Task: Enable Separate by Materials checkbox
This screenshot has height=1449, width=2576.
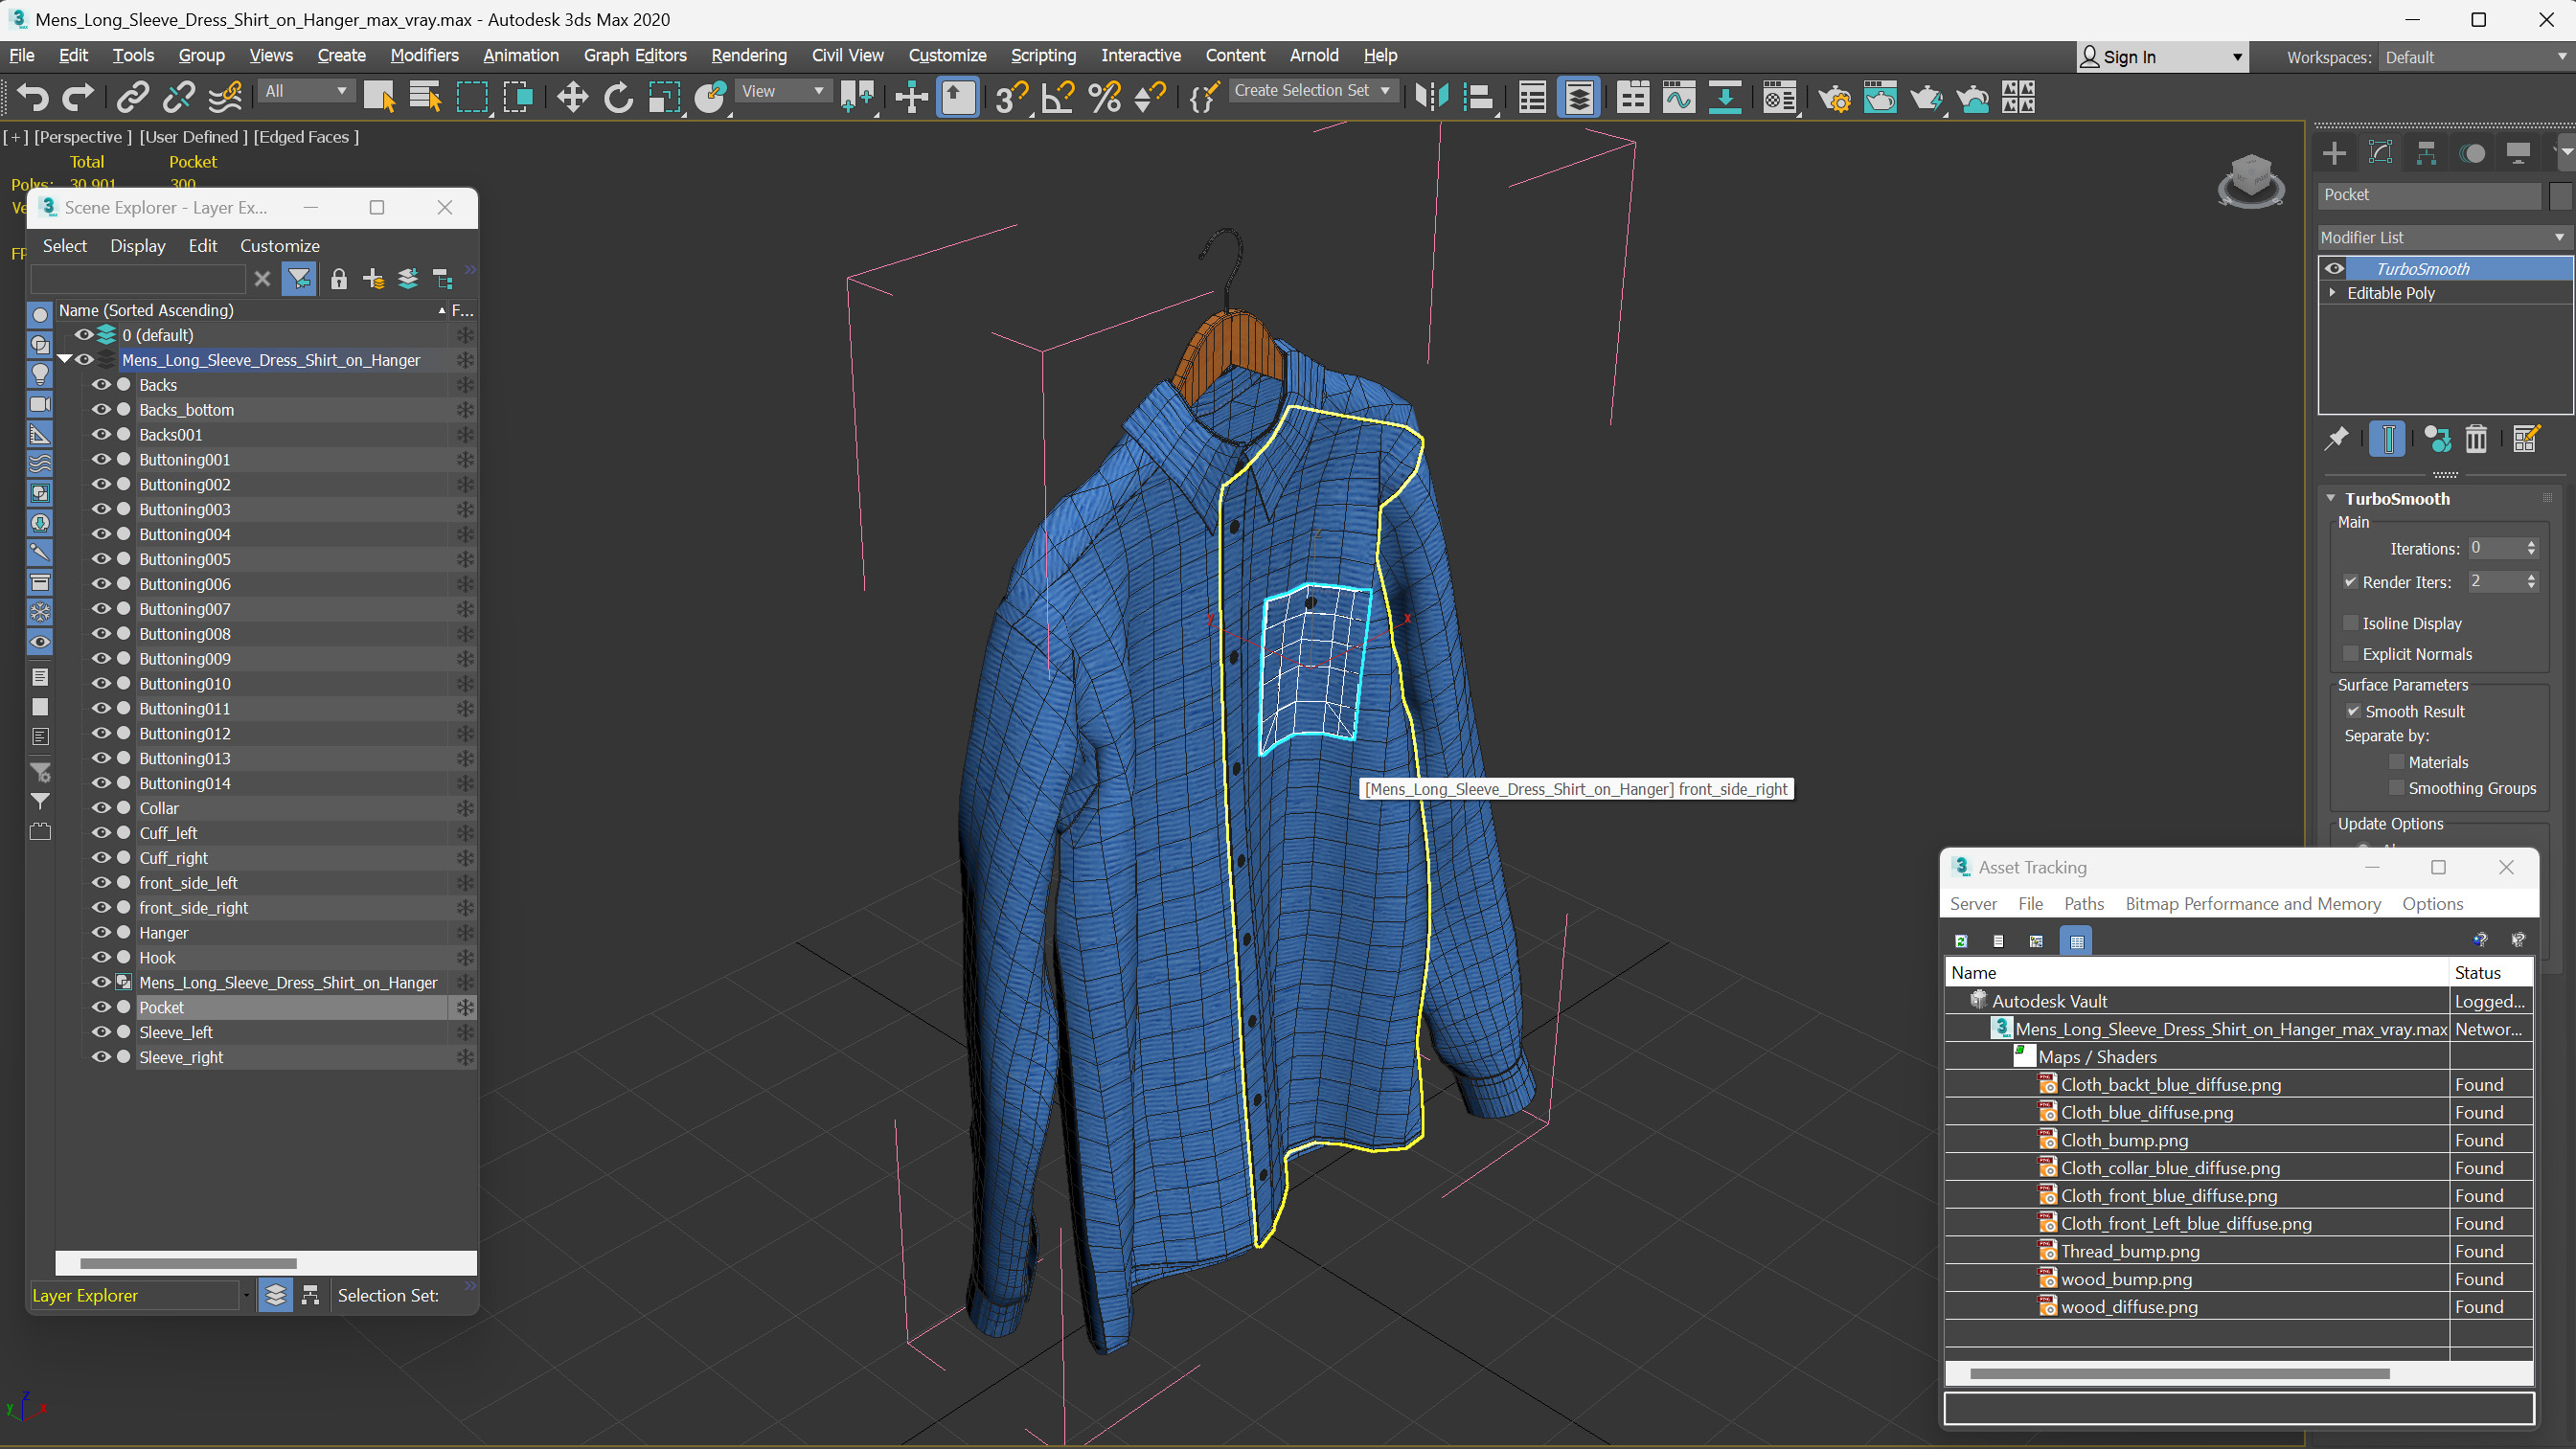Action: 2397,762
